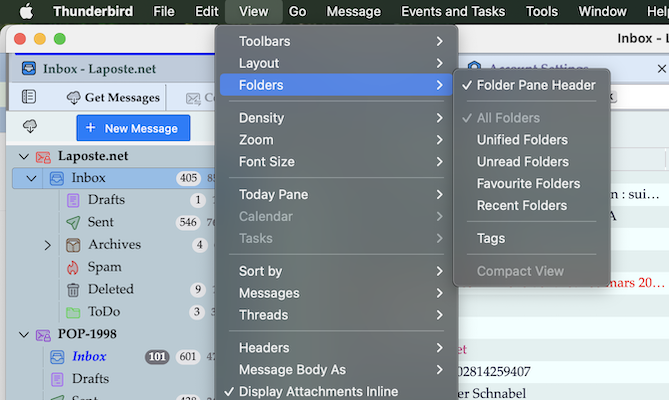This screenshot has width=669, height=400.
Task: Close the Account Settings tab
Action: tap(662, 69)
